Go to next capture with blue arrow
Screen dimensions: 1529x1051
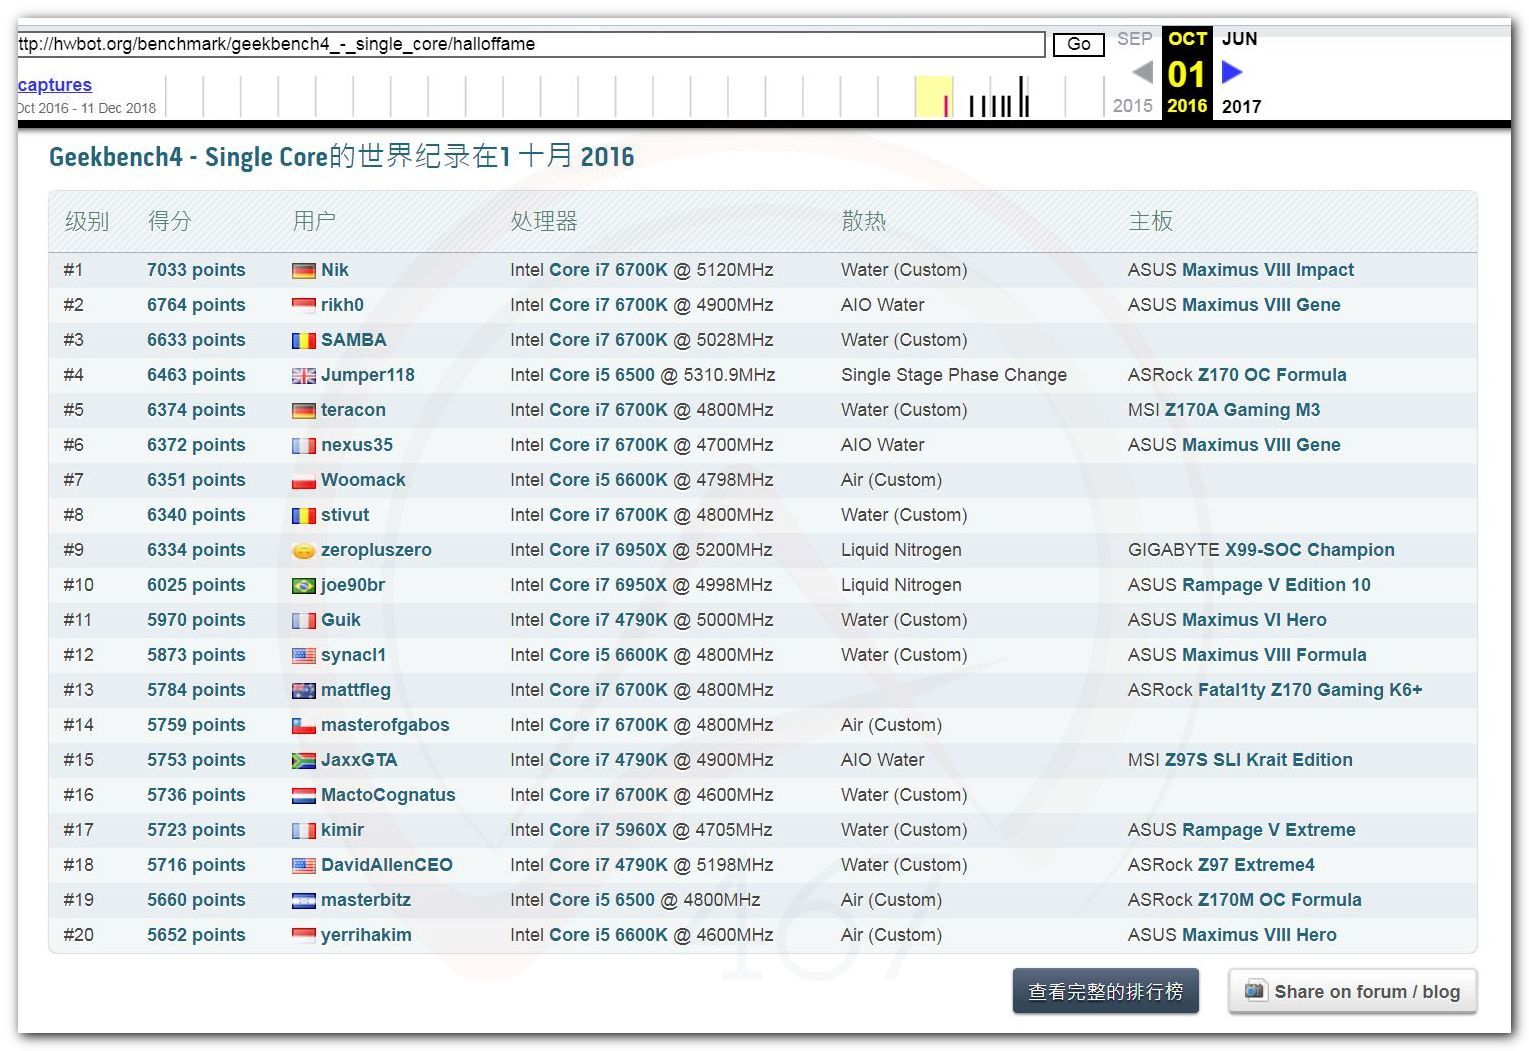(x=1232, y=72)
